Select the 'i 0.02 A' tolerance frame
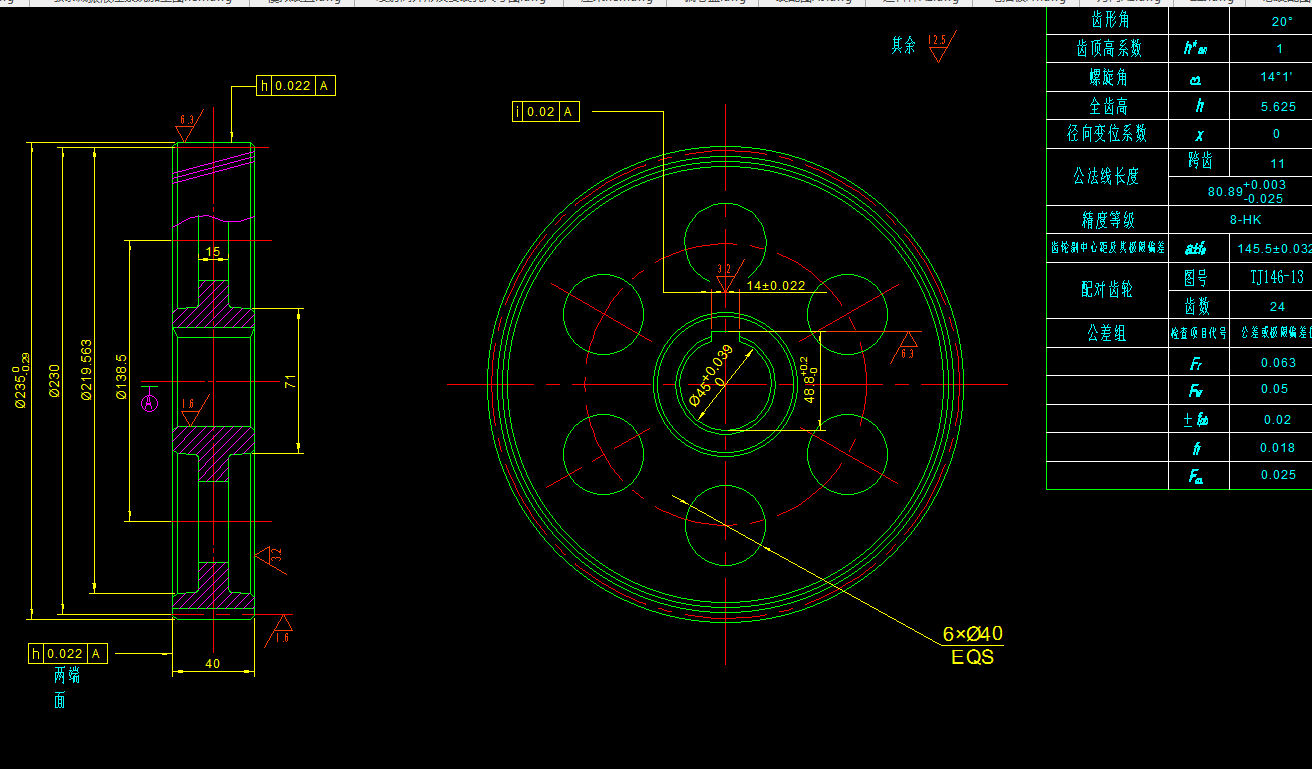1312x769 pixels. 545,112
